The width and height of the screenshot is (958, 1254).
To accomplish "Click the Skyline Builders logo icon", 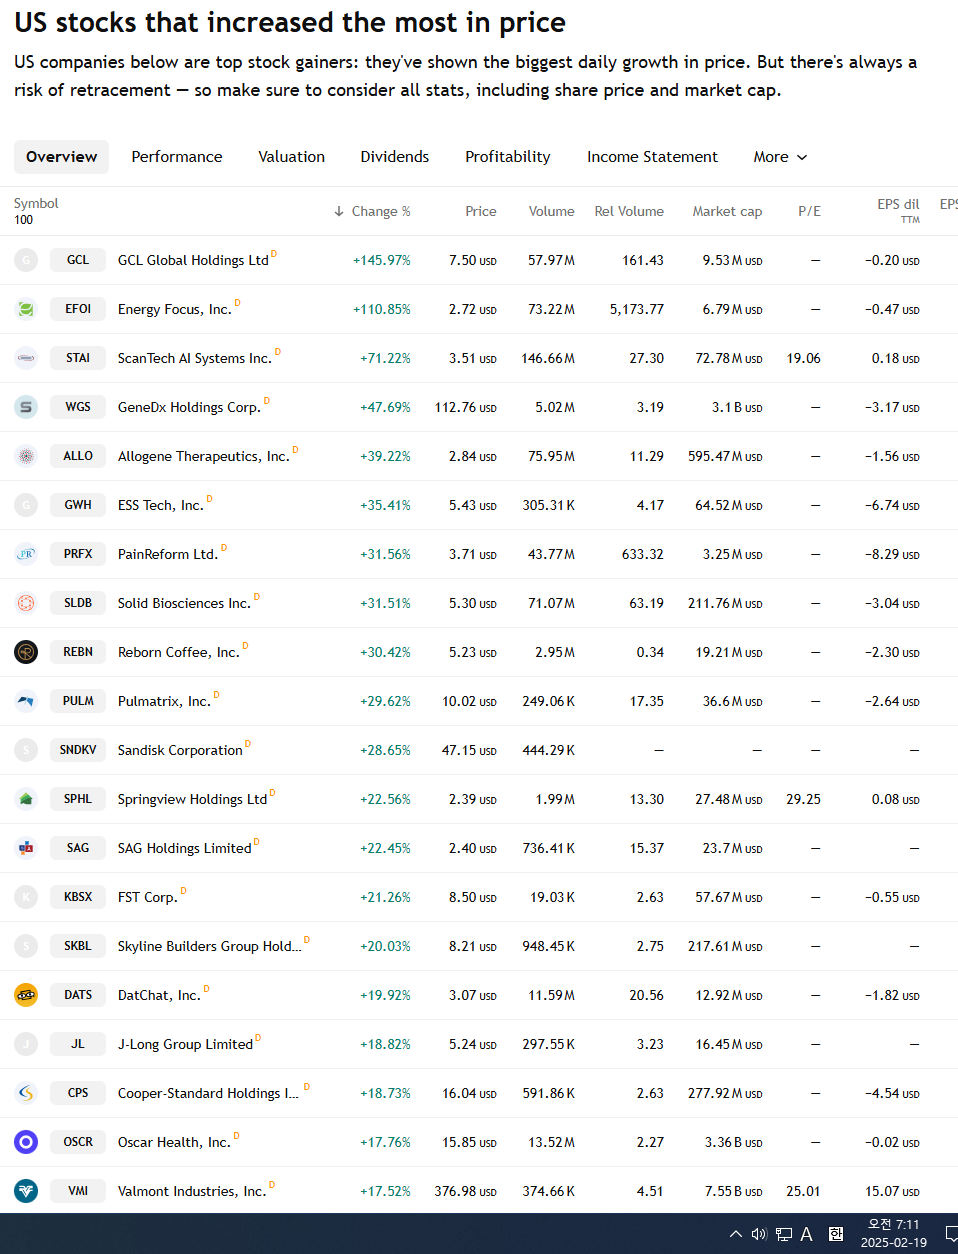I will coord(26,946).
